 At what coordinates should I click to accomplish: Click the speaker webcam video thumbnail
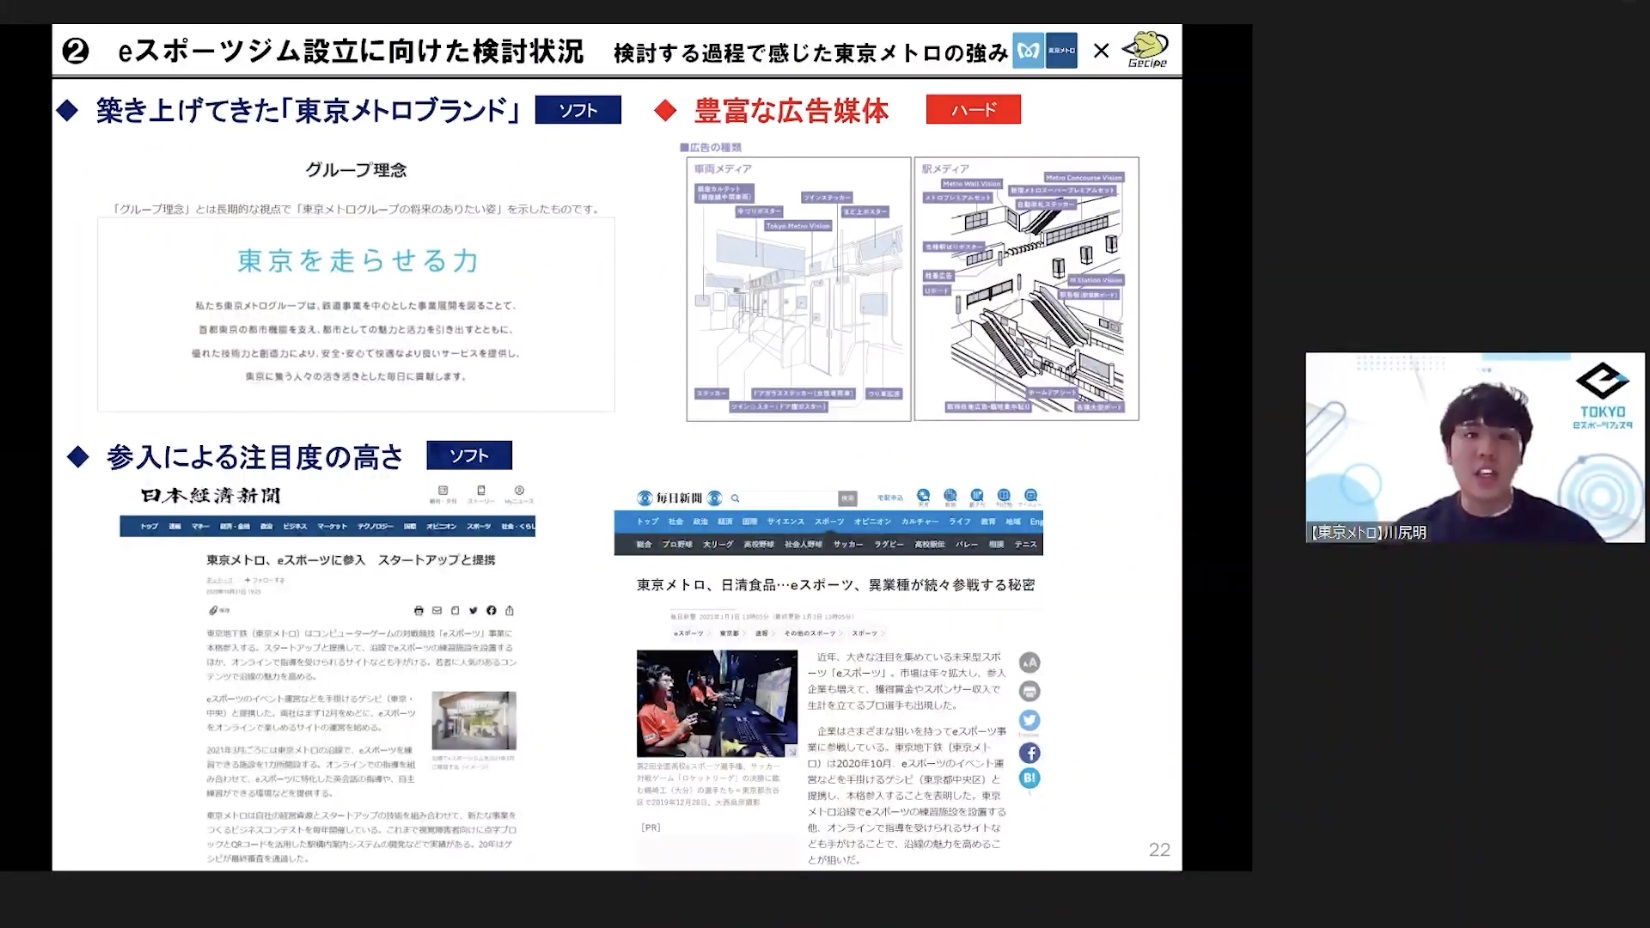[x=1475, y=447]
